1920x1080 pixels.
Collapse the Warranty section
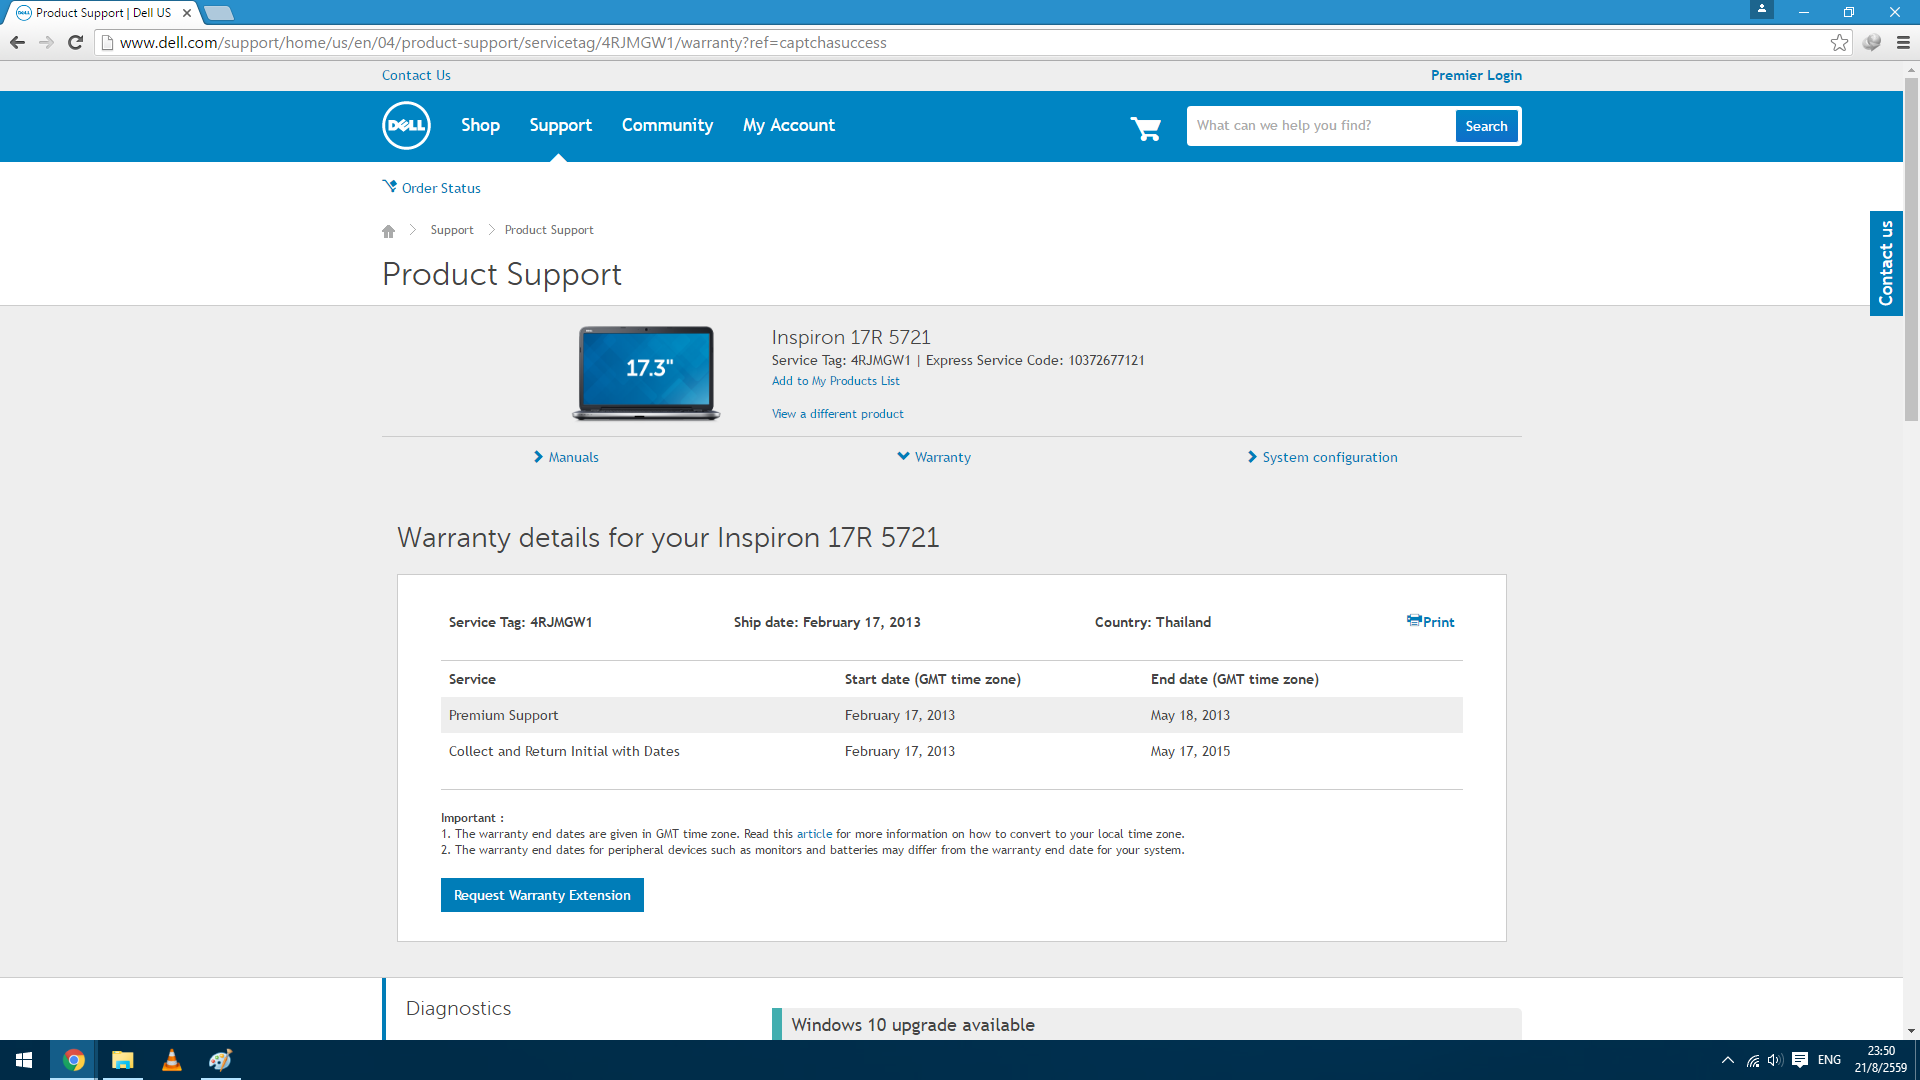pyautogui.click(x=934, y=457)
